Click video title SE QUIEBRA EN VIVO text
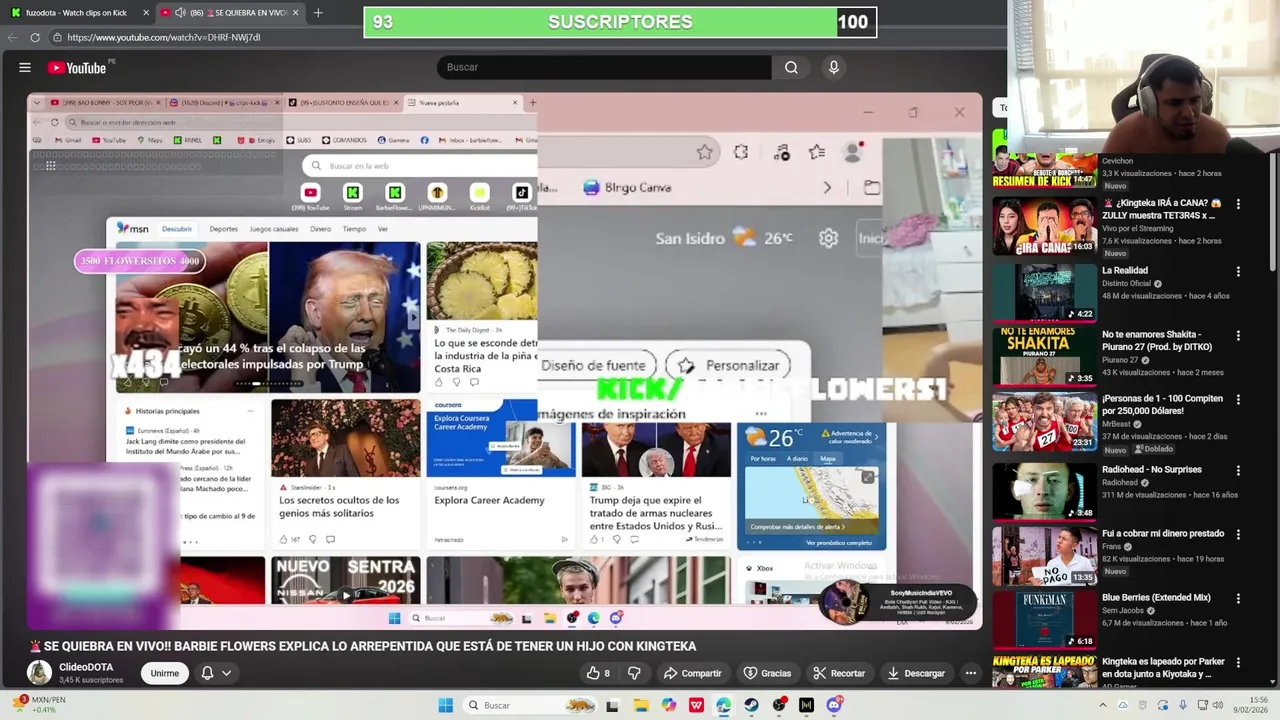1280x720 pixels. tap(370, 646)
